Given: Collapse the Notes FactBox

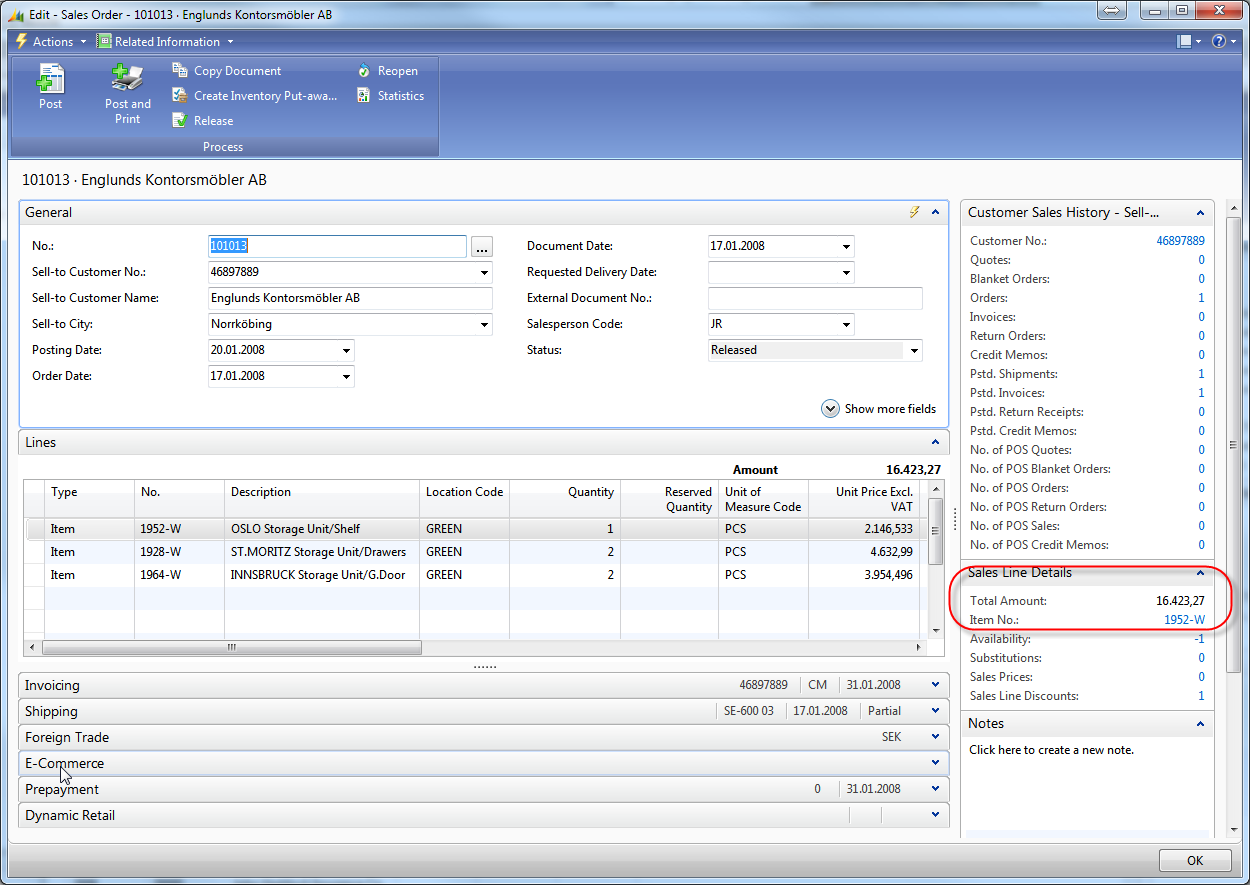Looking at the screenshot, I should (1200, 723).
